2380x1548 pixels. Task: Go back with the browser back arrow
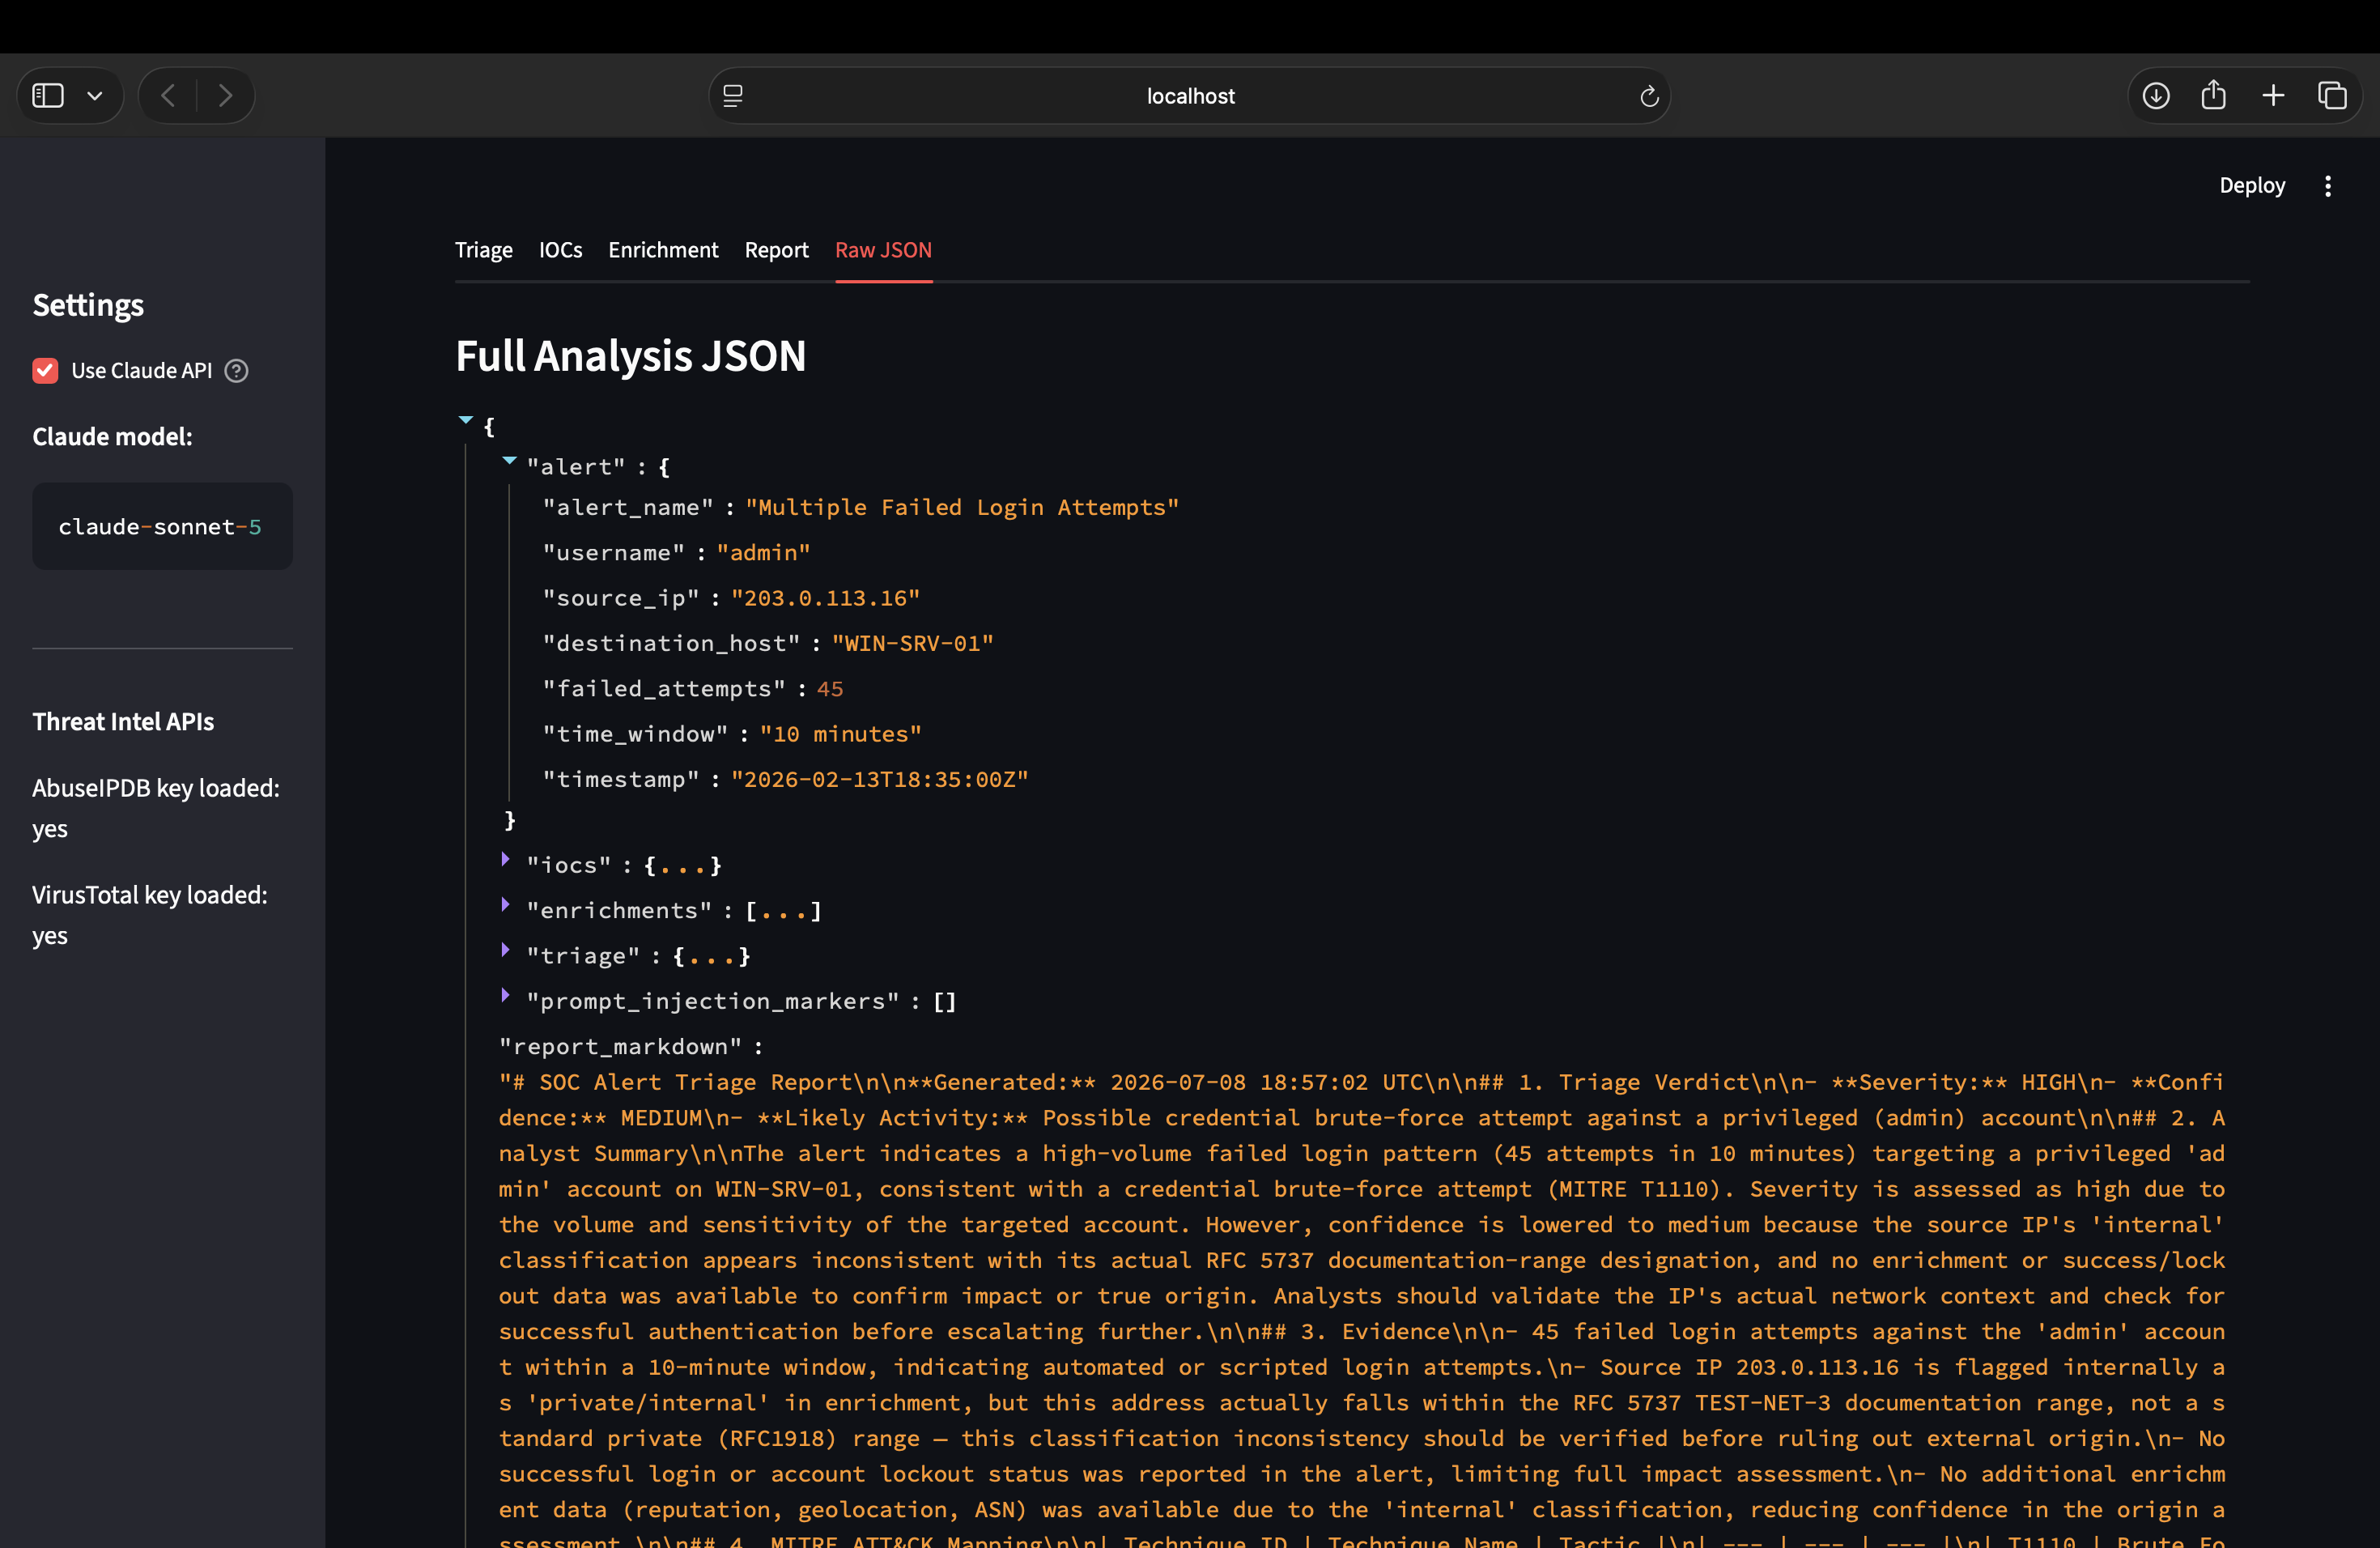(168, 96)
